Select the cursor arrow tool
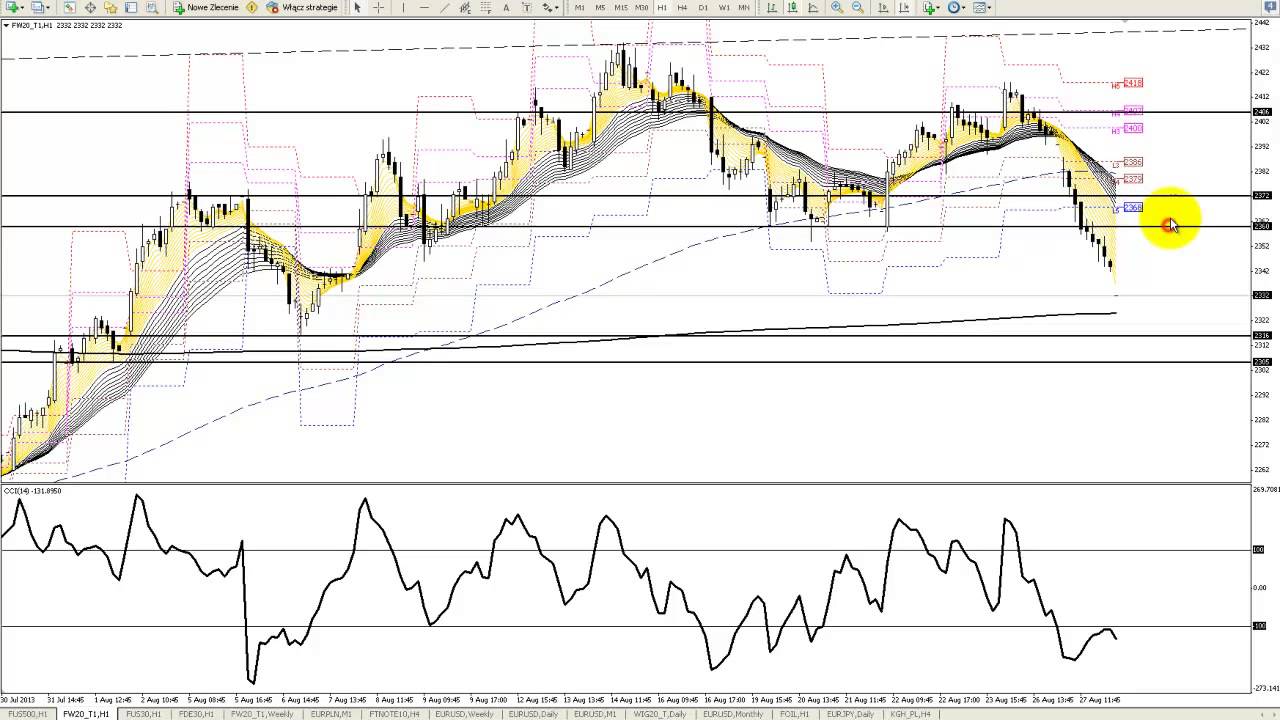 [357, 7]
